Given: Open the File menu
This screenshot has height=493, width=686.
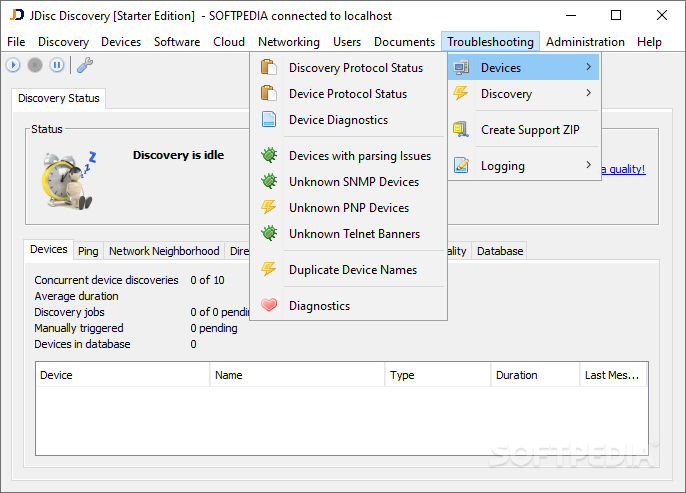Looking at the screenshot, I should point(16,42).
